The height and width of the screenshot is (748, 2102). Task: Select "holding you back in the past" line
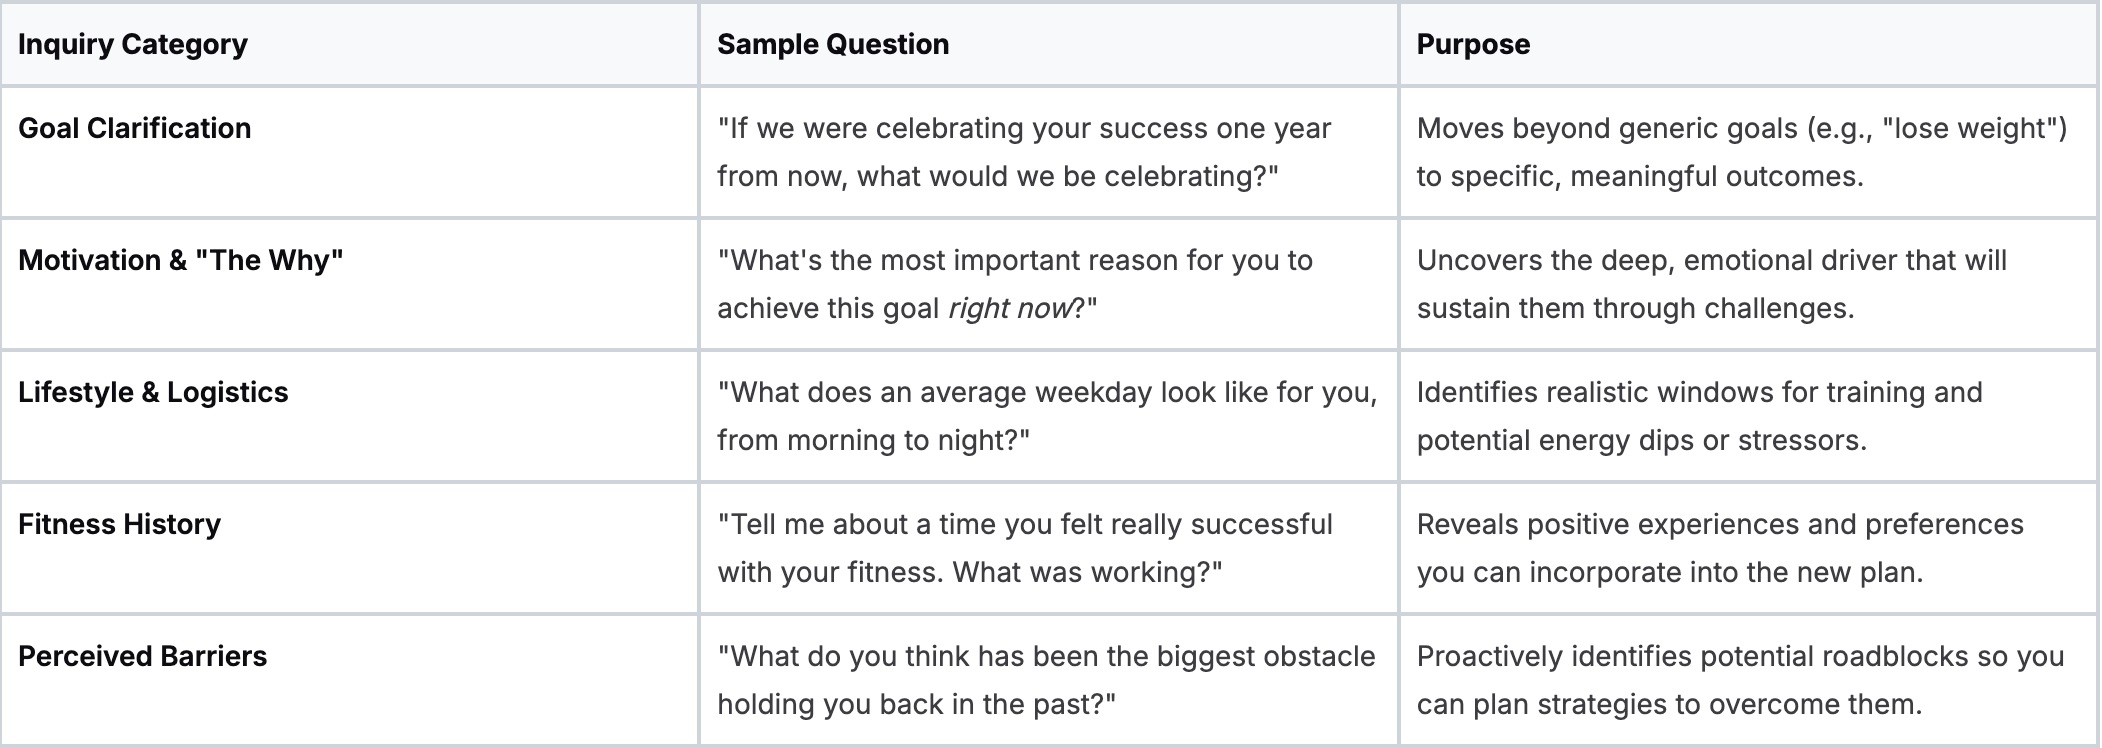coord(916,704)
